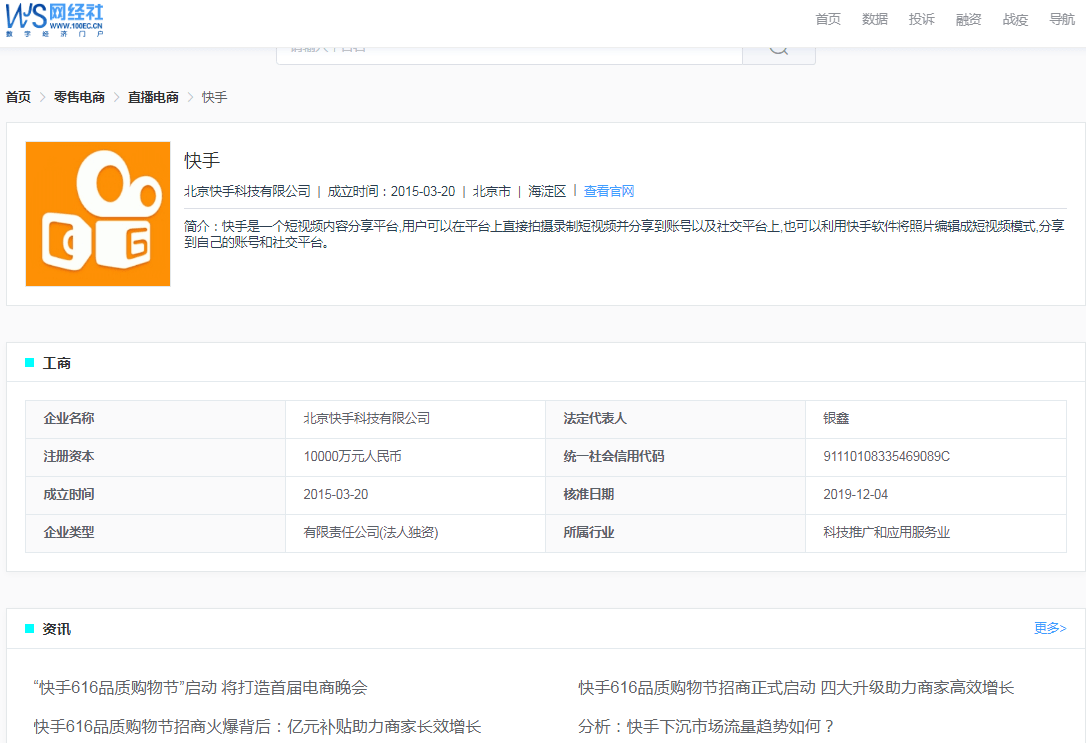Open article about 亿元补贴助力商家长效增长

tap(257, 726)
